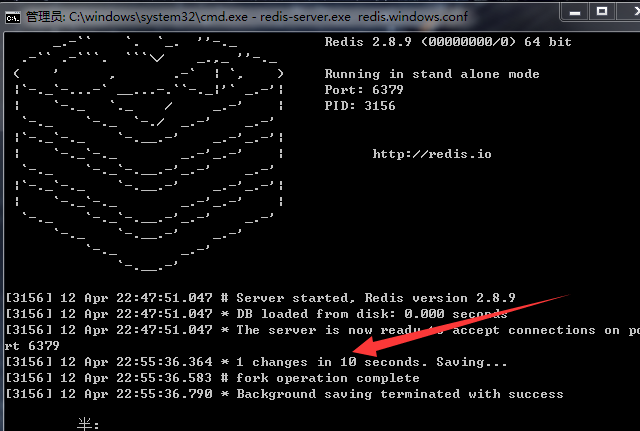The width and height of the screenshot is (640, 431).
Task: Select the 'PID: 3156' text
Action: click(x=360, y=106)
